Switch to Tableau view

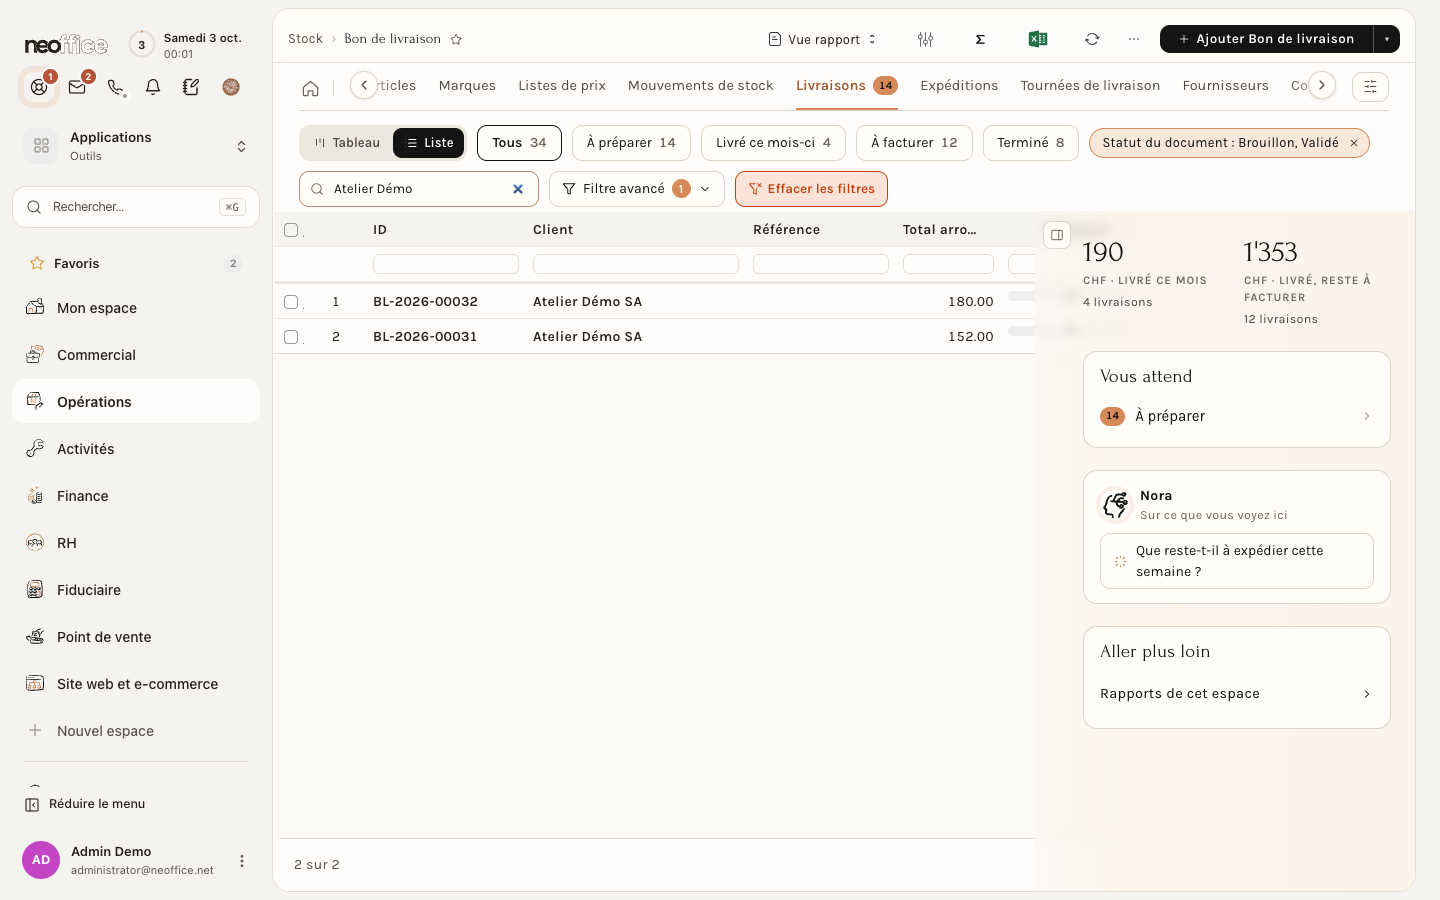tap(347, 143)
